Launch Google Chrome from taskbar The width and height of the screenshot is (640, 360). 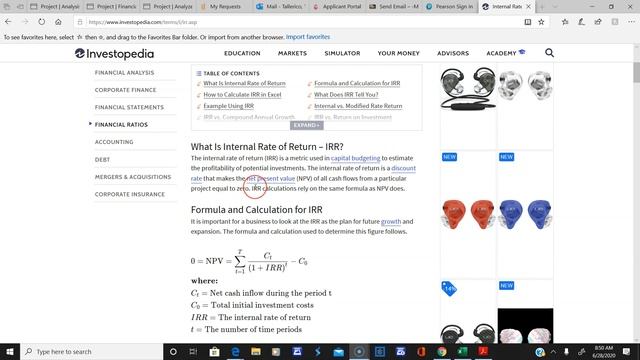(442, 351)
